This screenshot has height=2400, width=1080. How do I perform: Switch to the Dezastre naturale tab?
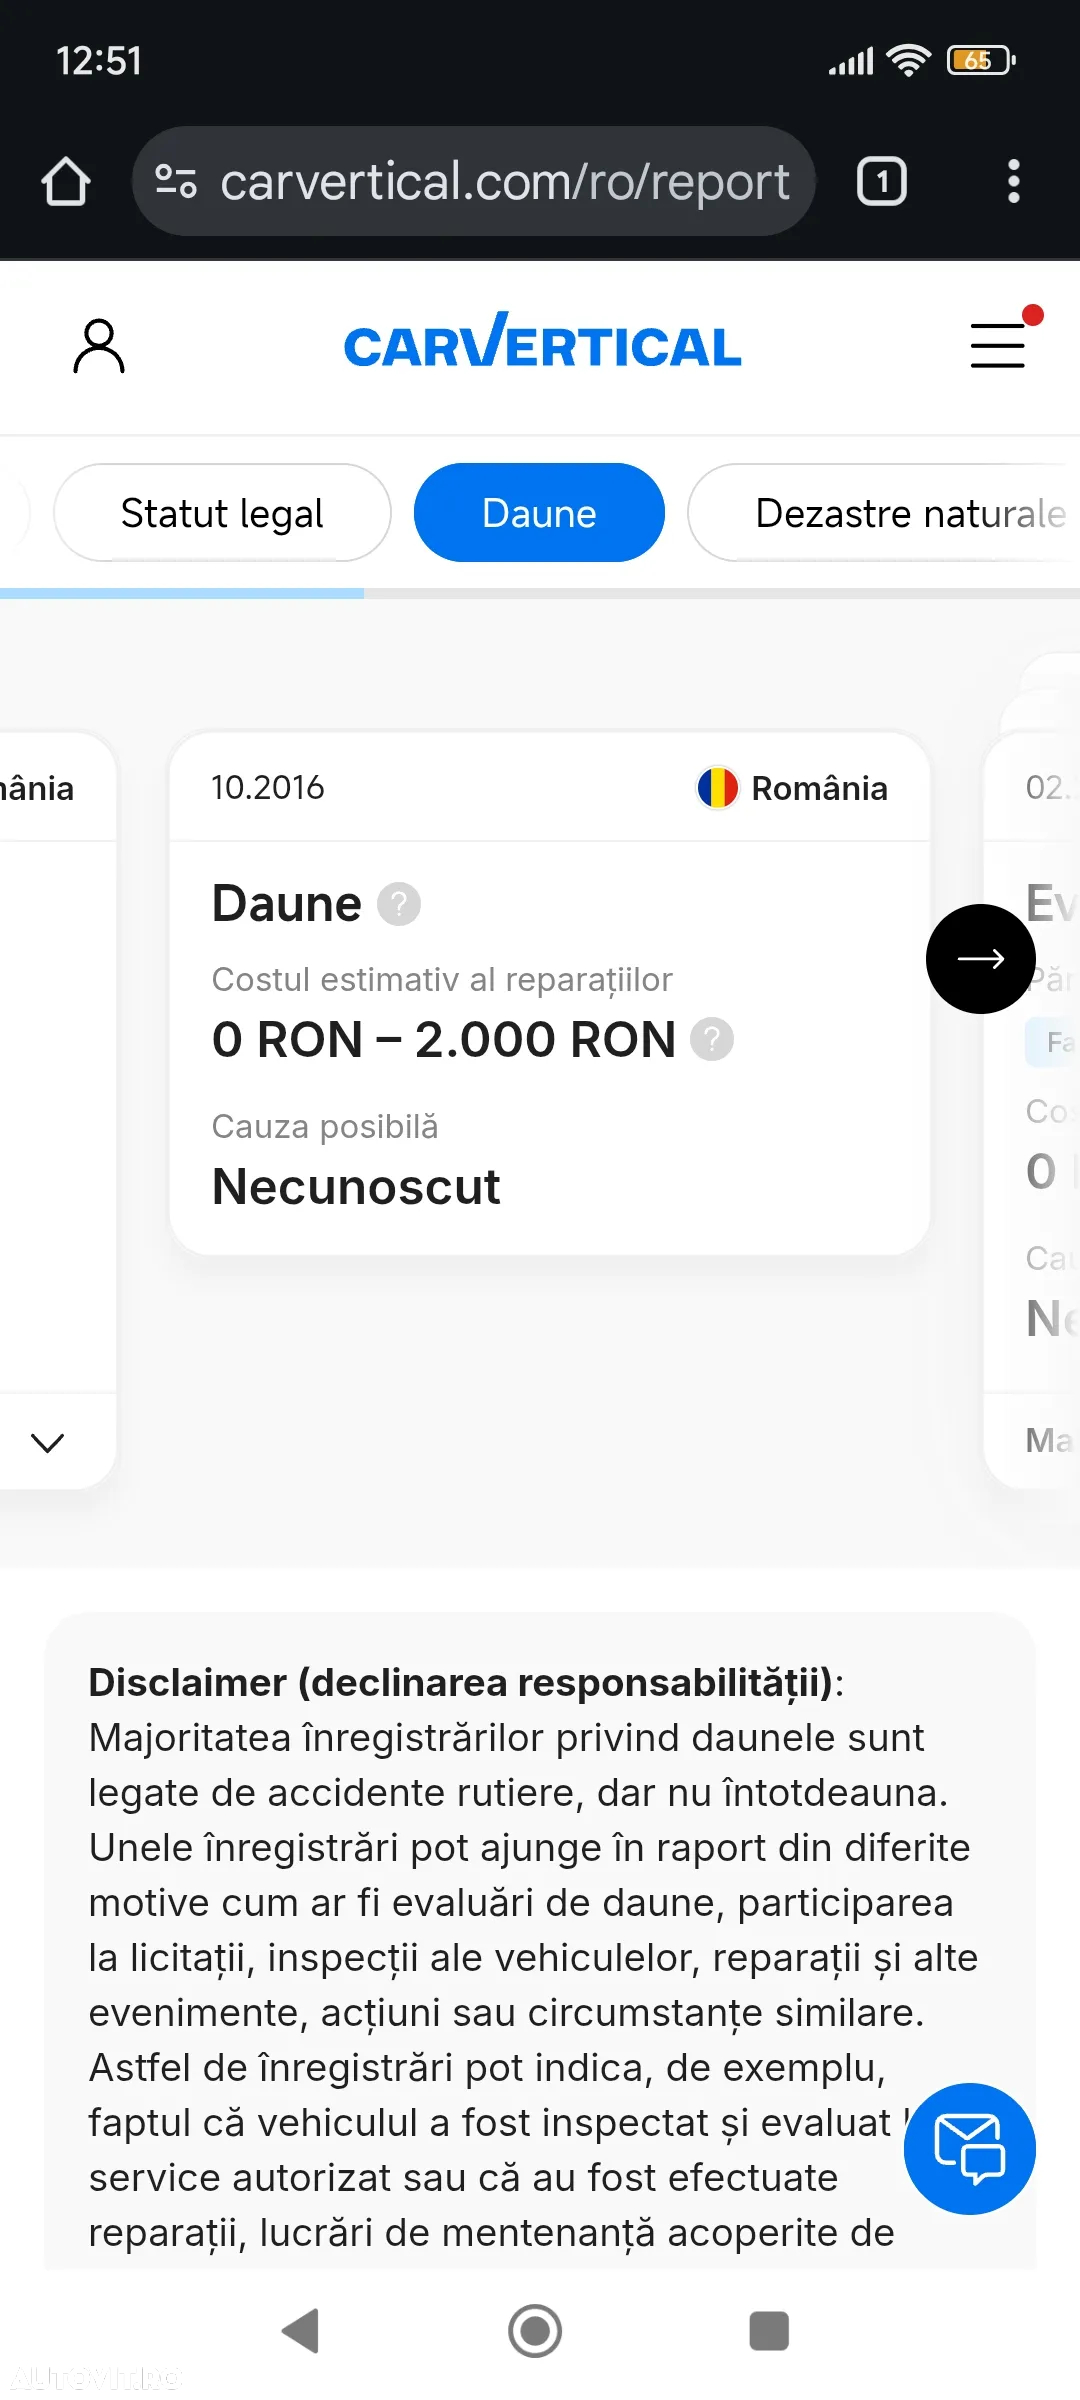[884, 513]
